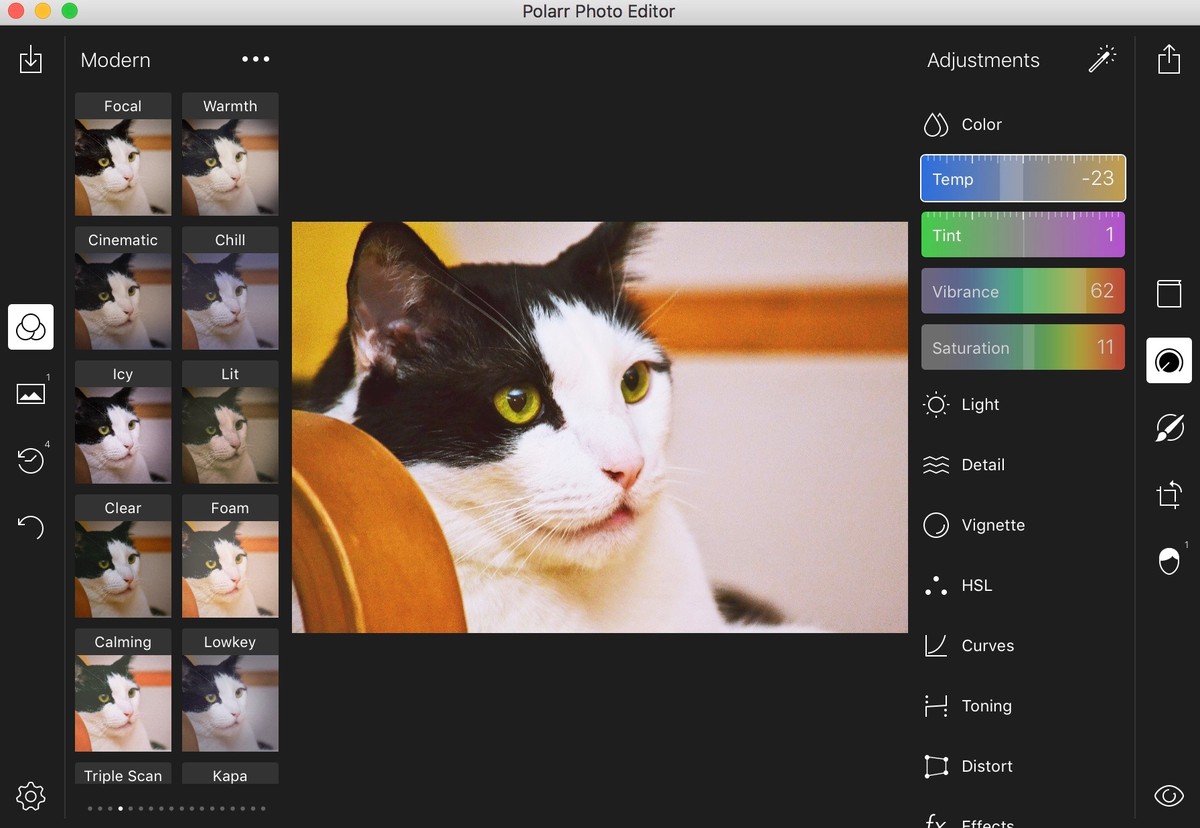Click the auto-enhance magic wand
Image resolution: width=1200 pixels, height=828 pixels.
coord(1102,59)
